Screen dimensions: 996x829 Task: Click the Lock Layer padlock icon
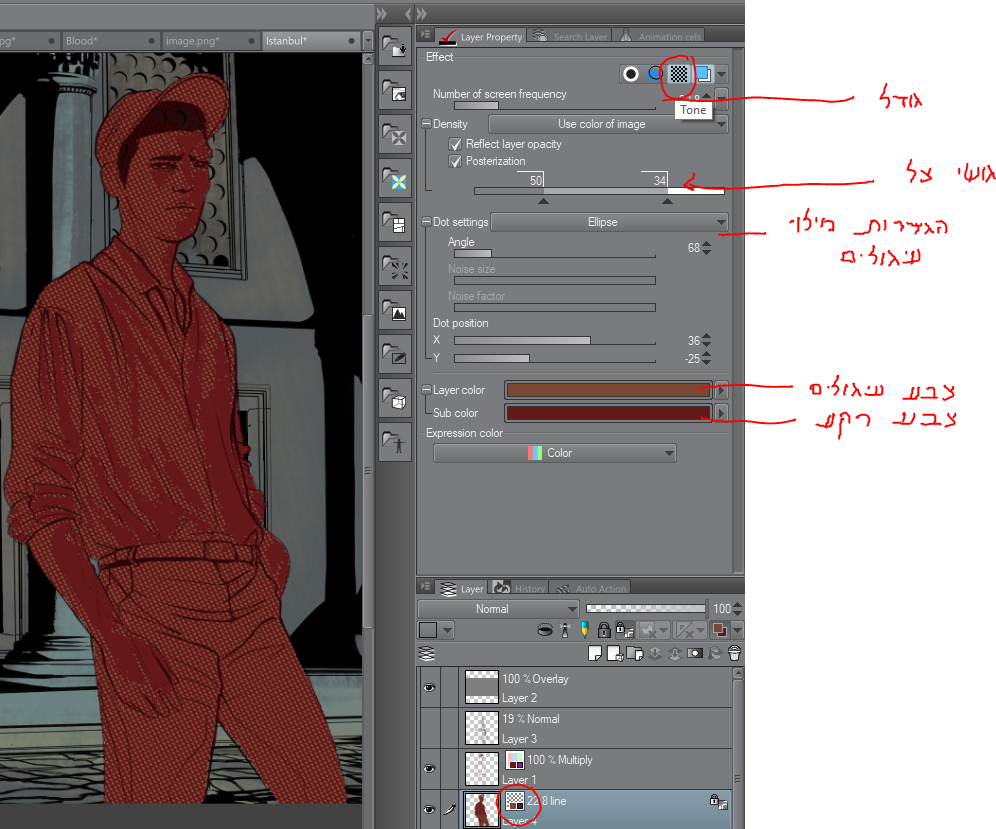(x=604, y=630)
